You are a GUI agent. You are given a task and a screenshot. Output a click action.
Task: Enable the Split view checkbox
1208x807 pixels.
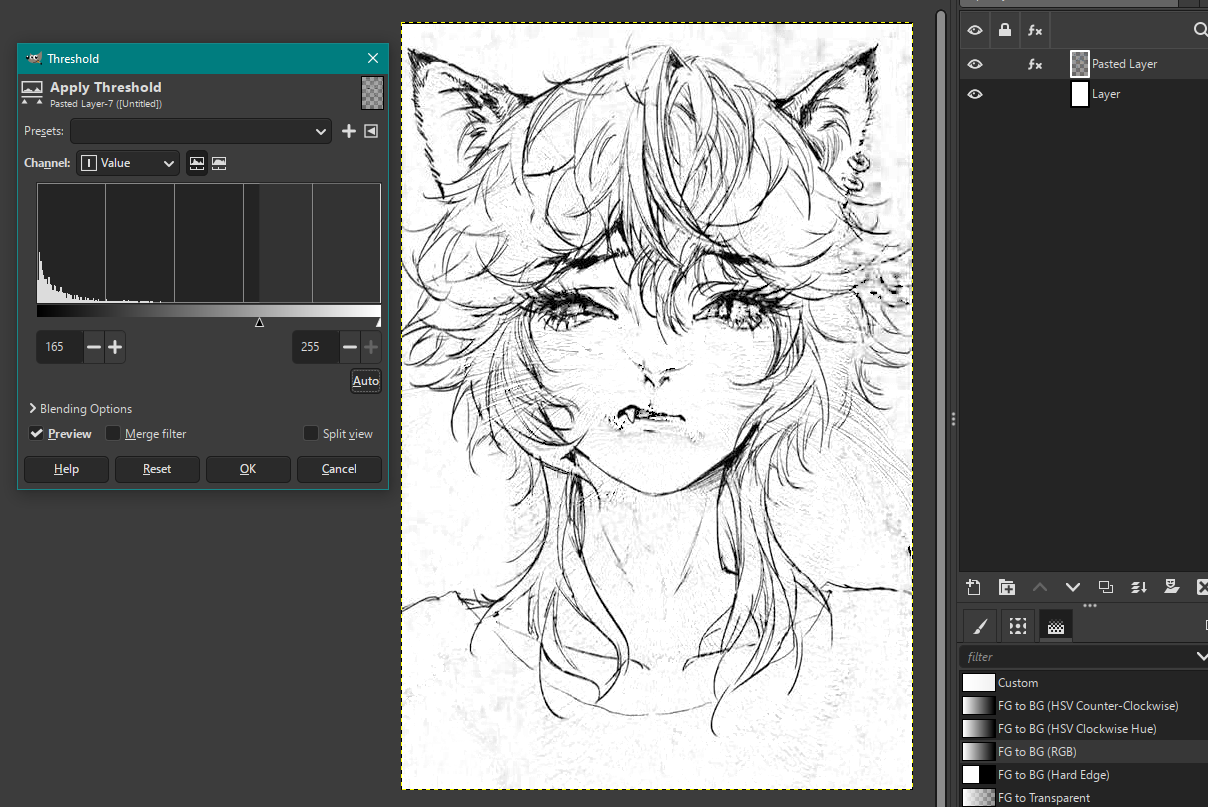(x=311, y=433)
